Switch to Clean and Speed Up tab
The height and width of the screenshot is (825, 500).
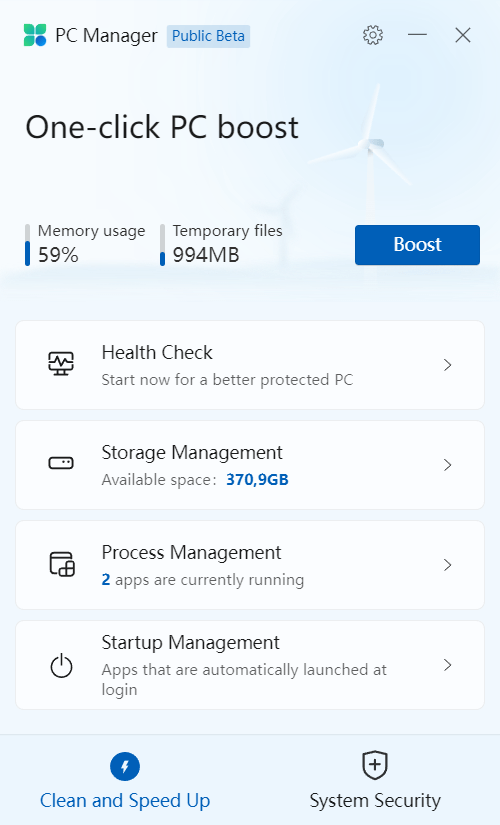(x=125, y=782)
